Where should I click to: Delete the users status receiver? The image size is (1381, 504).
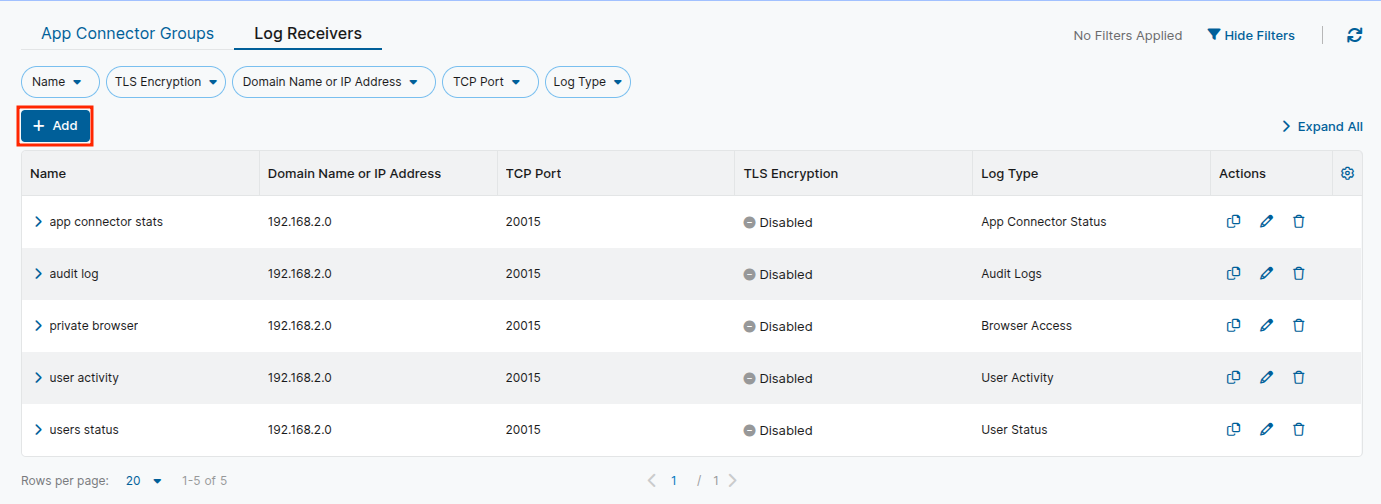tap(1298, 430)
